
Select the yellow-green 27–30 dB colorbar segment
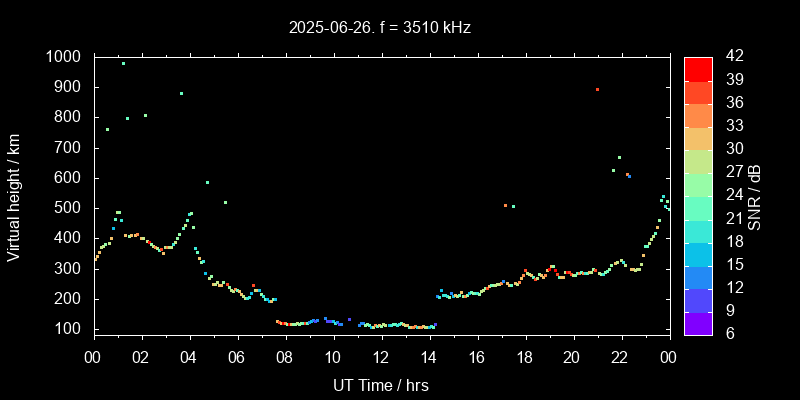pos(698,160)
